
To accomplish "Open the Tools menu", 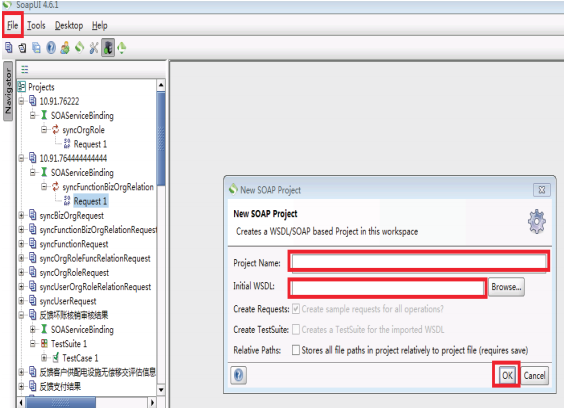I will pyautogui.click(x=36, y=25).
